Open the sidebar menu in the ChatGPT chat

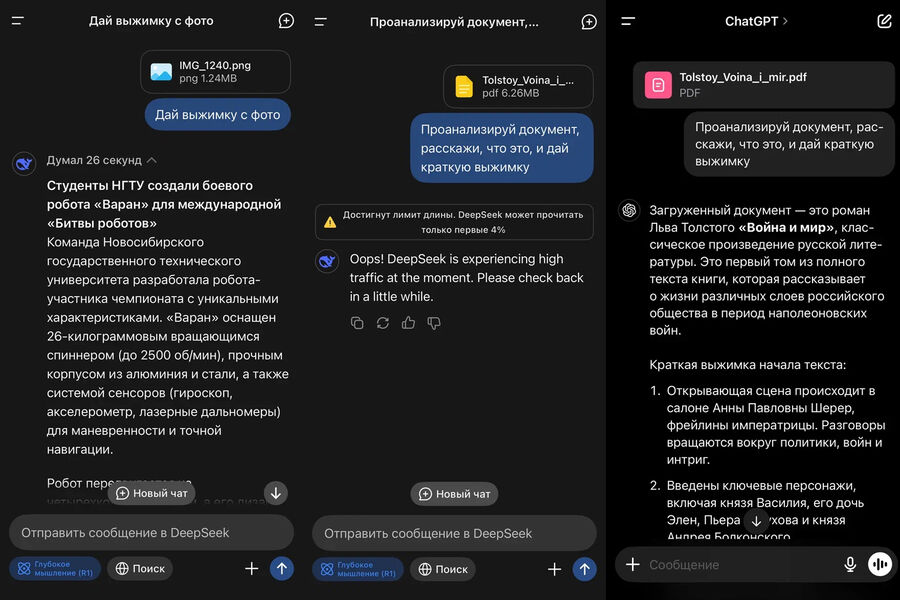[x=628, y=21]
